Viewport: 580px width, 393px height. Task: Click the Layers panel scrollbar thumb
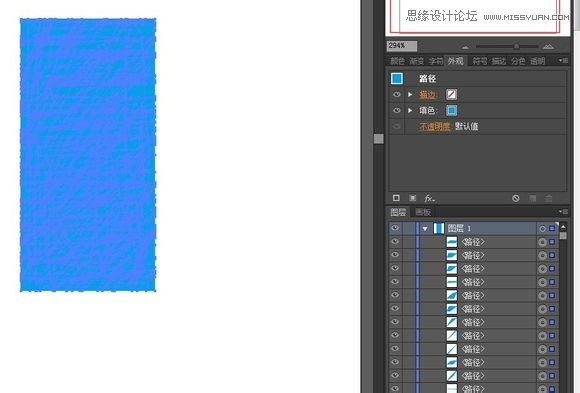(563, 236)
